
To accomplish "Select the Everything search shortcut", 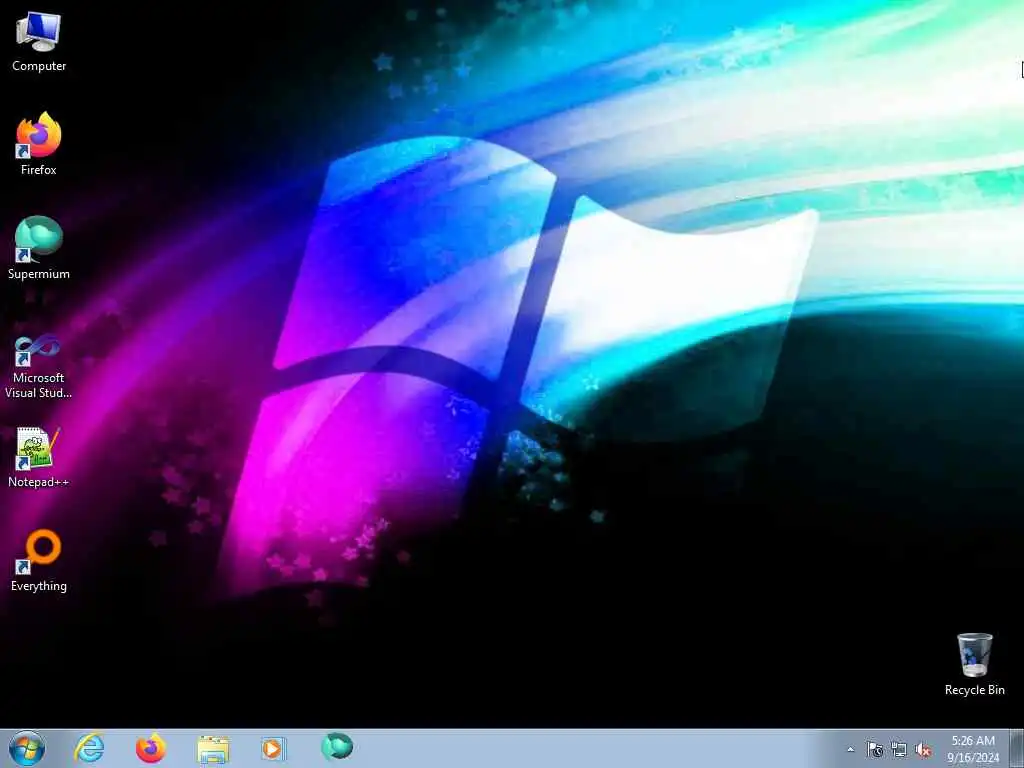I will tap(39, 560).
